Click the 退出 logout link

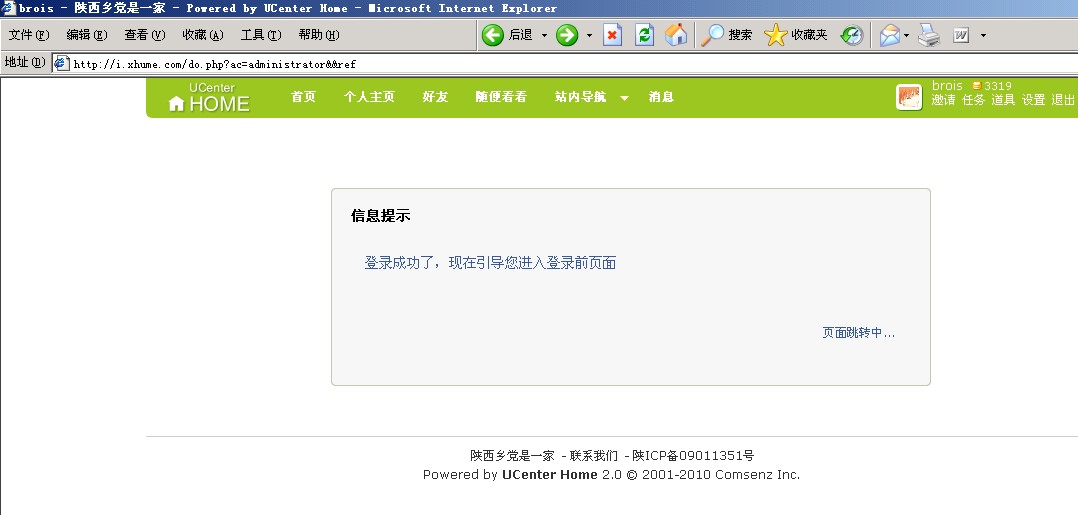[x=1063, y=100]
